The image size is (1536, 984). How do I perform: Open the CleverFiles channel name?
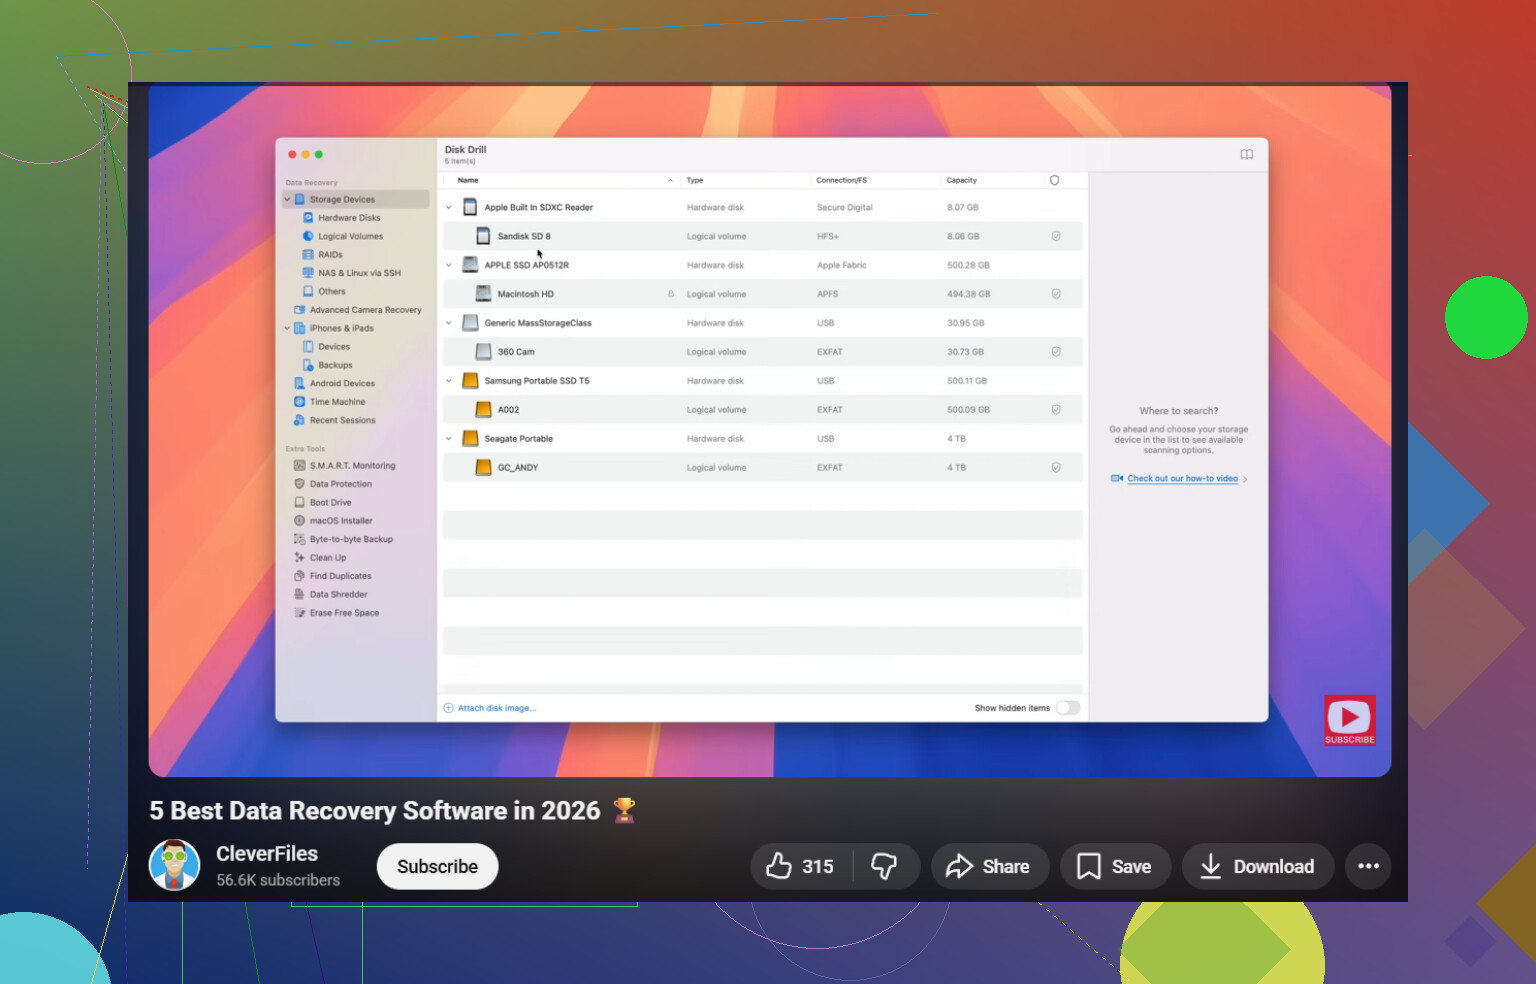(267, 854)
